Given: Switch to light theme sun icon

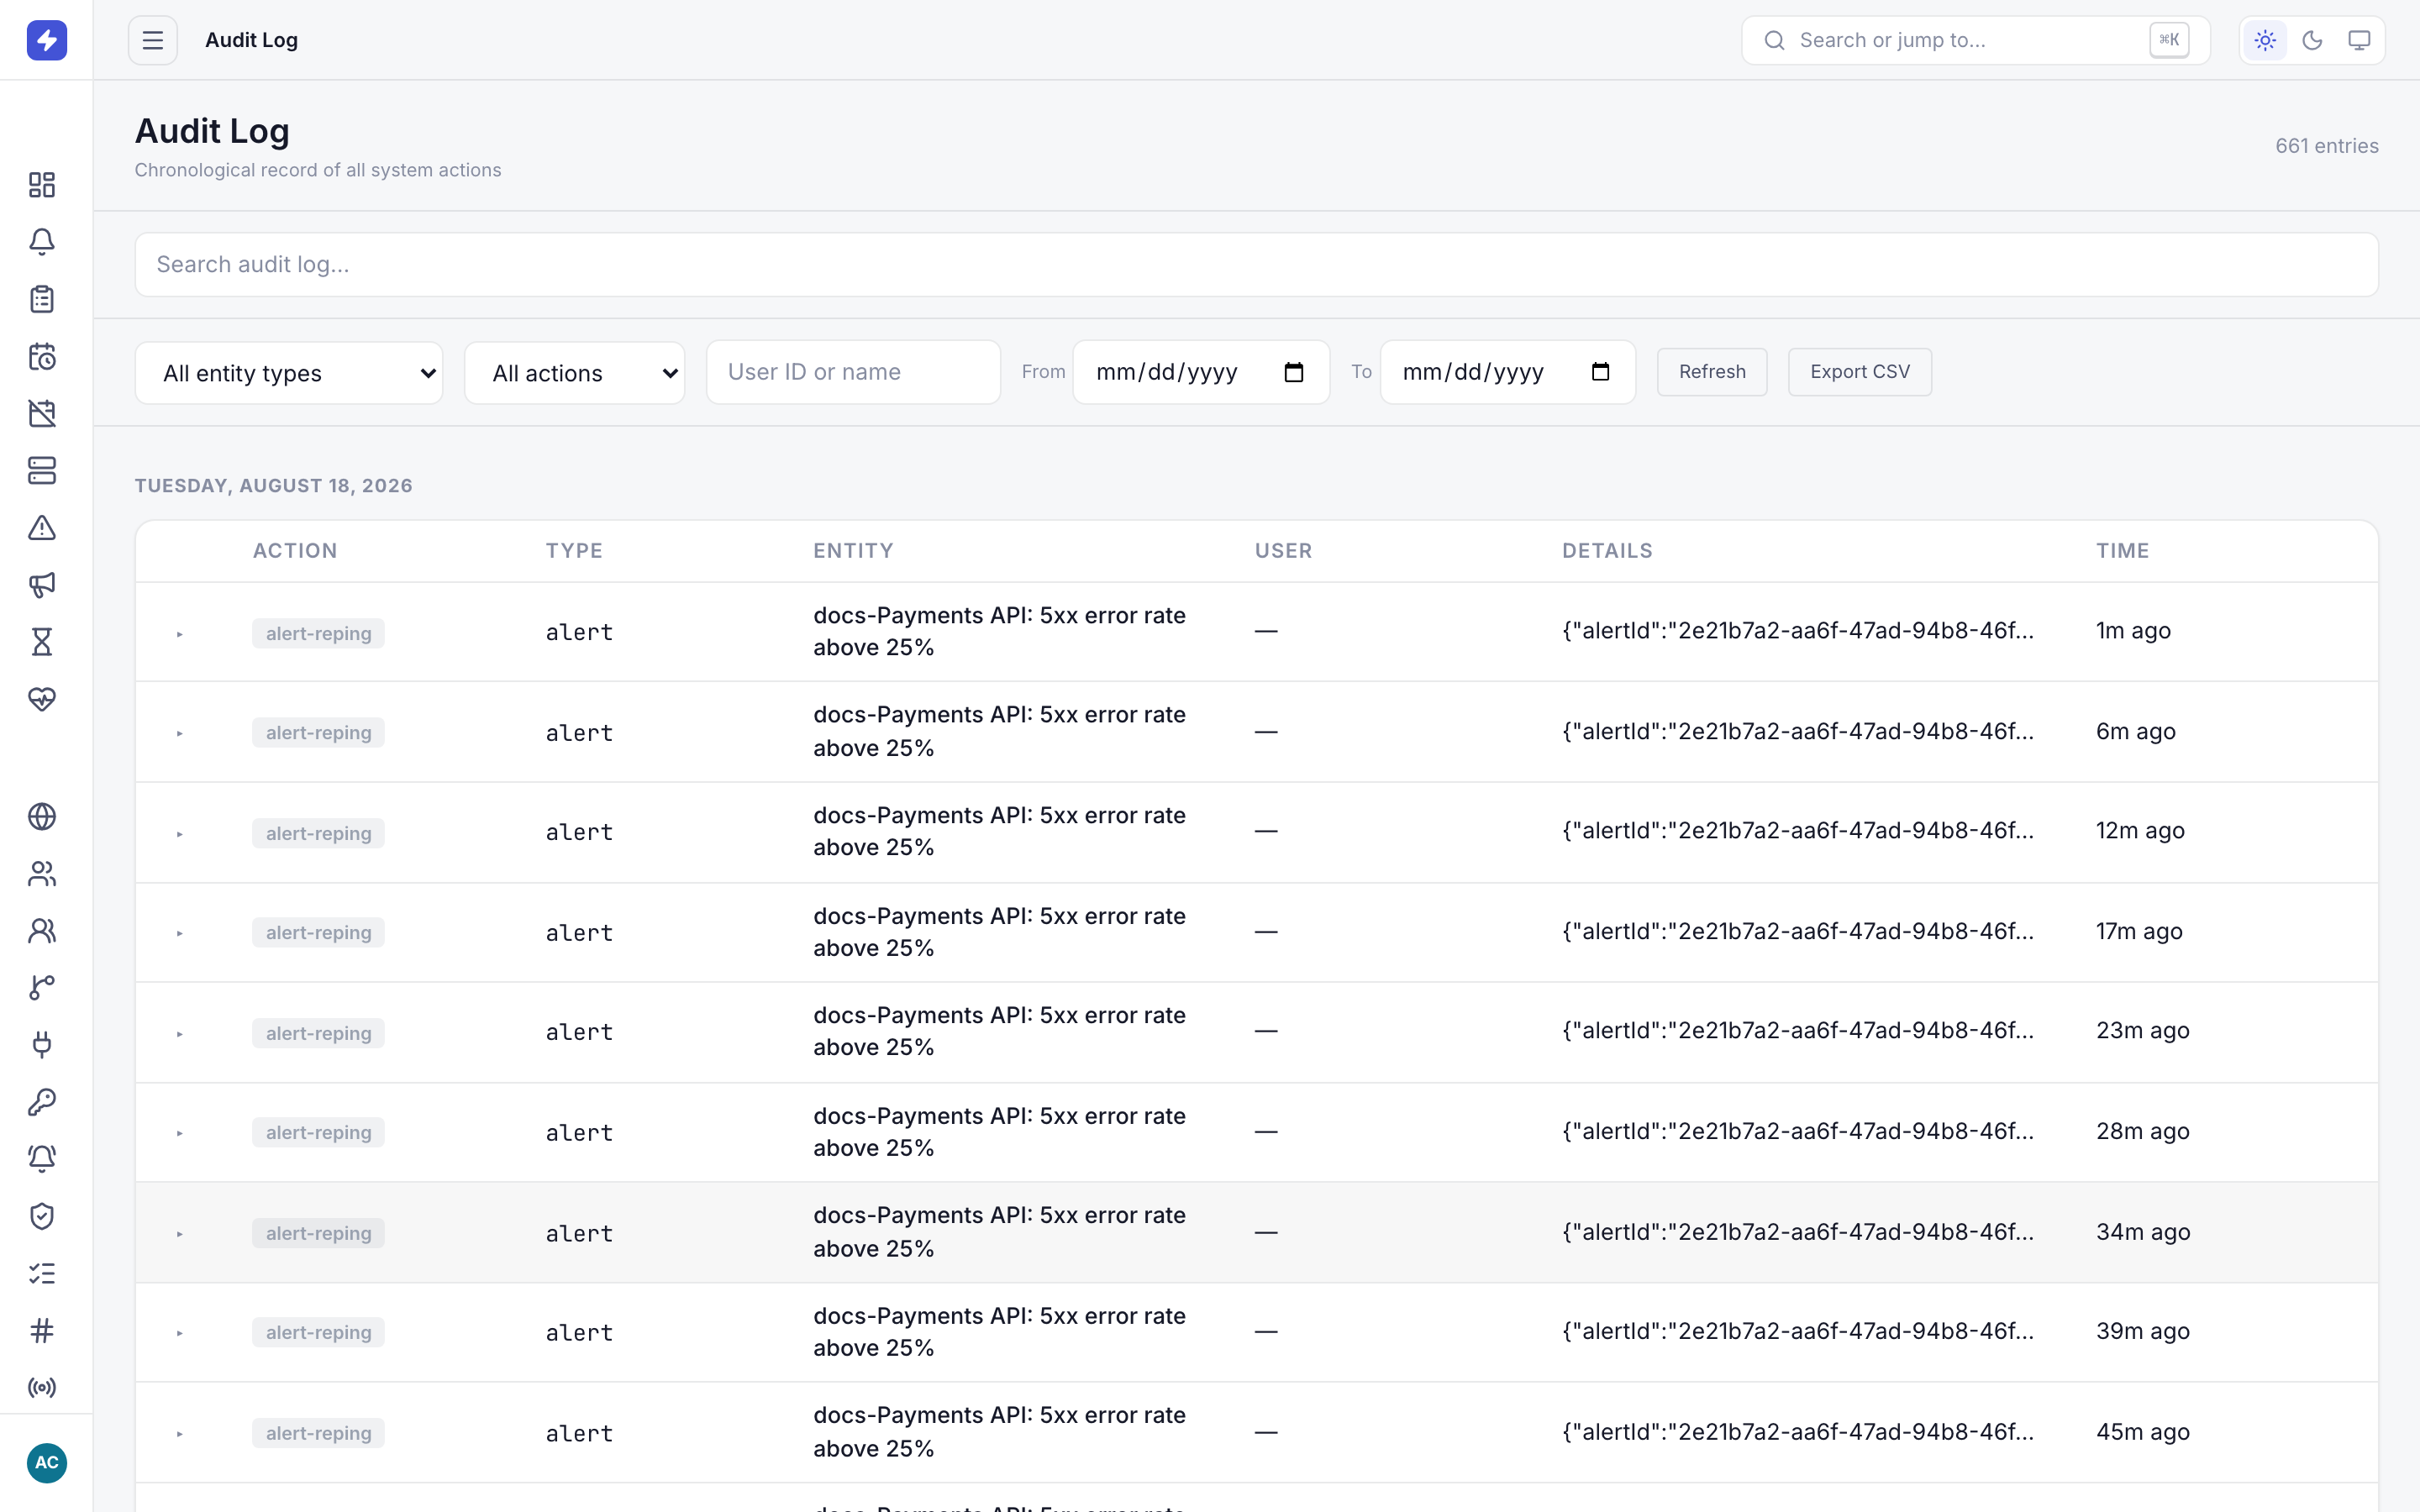Looking at the screenshot, I should 2264,40.
